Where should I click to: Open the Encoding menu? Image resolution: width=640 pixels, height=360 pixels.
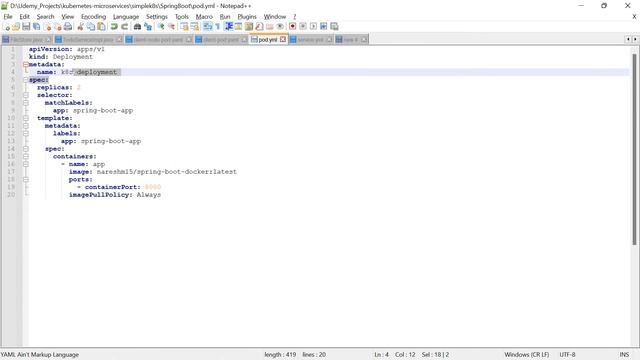tap(93, 17)
